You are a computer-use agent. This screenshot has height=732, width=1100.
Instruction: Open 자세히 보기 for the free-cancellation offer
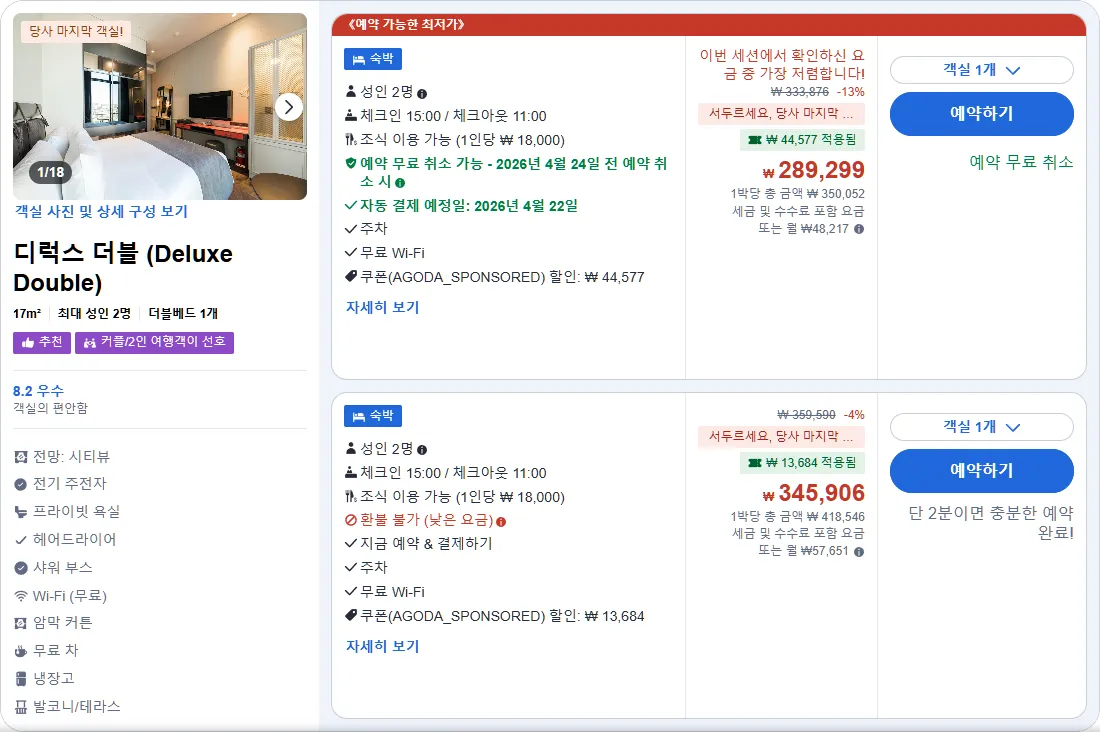pos(382,307)
